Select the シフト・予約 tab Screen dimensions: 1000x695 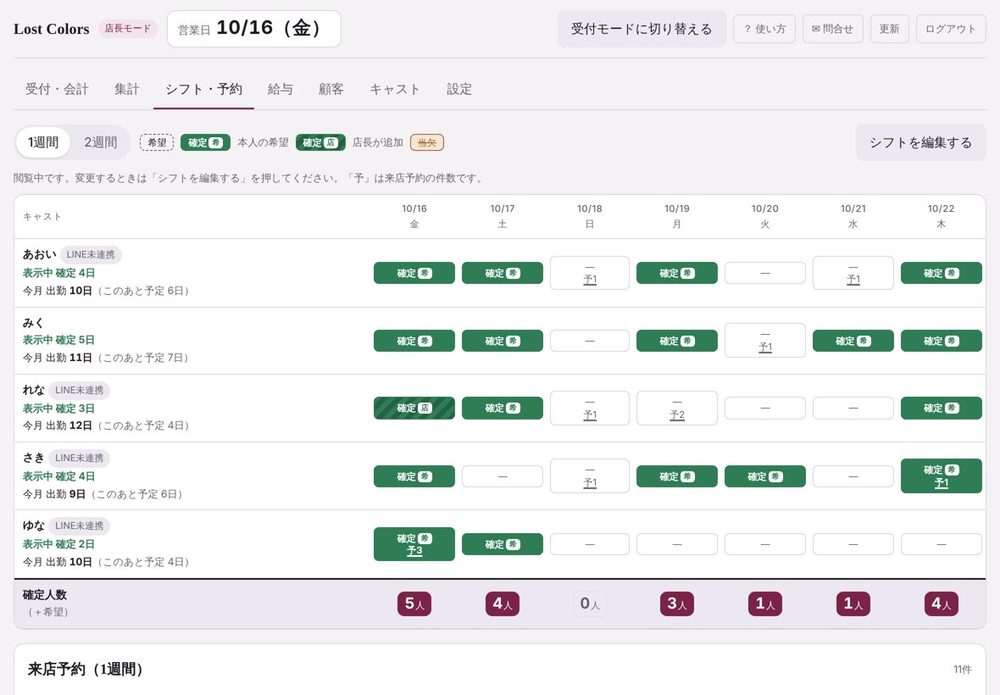203,89
